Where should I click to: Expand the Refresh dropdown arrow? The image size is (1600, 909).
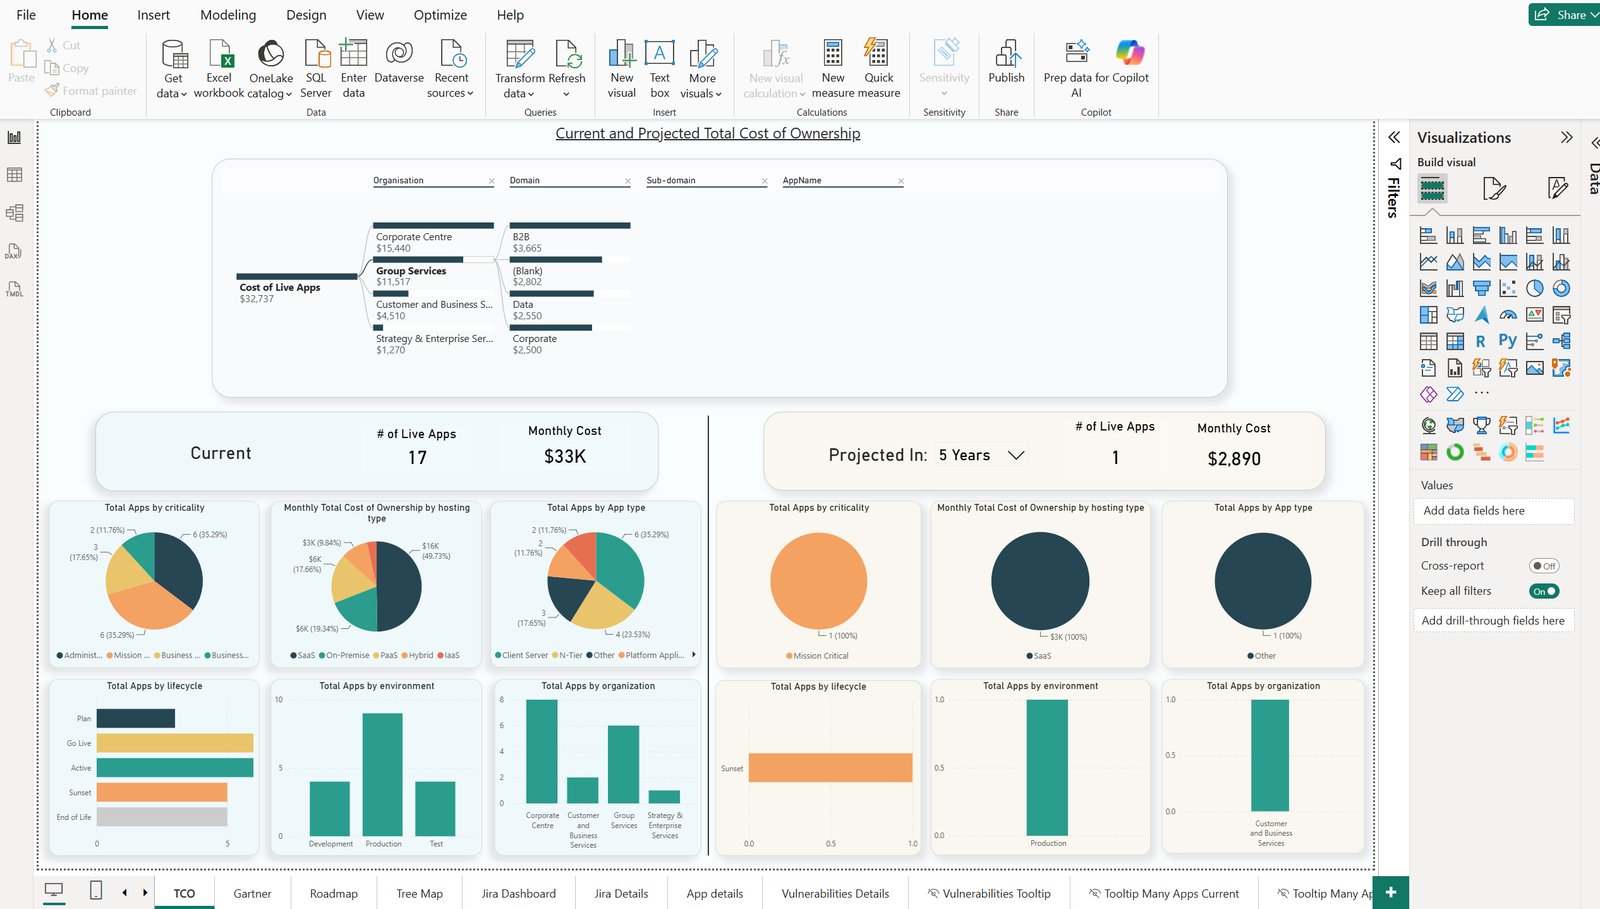[x=566, y=94]
